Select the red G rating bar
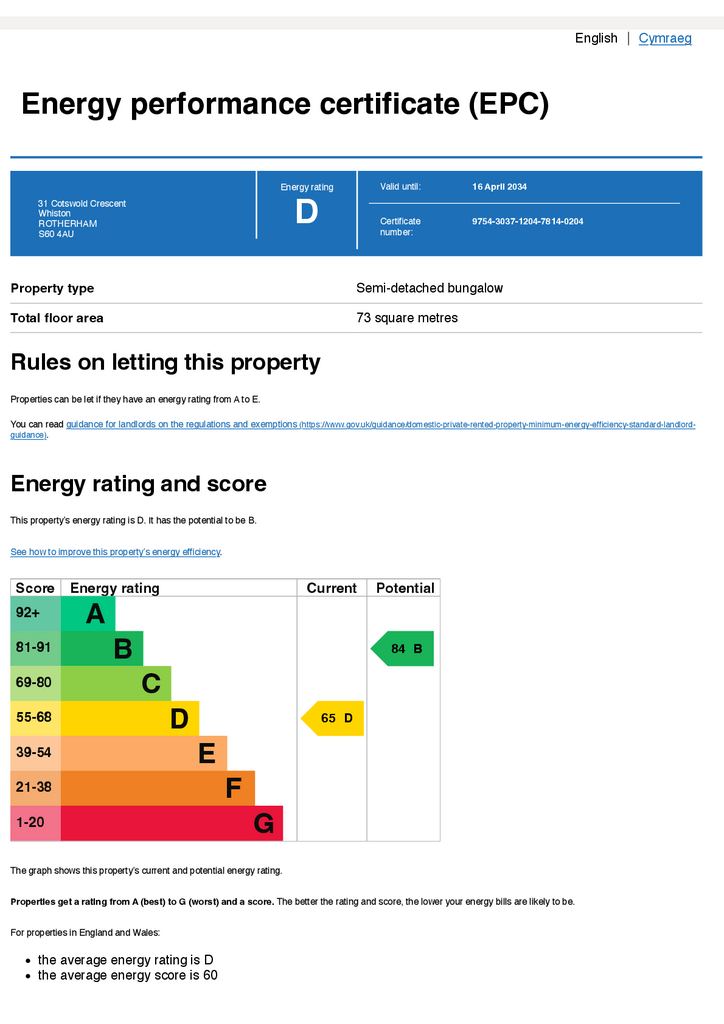Screen dimensions: 724x1024 172,823
